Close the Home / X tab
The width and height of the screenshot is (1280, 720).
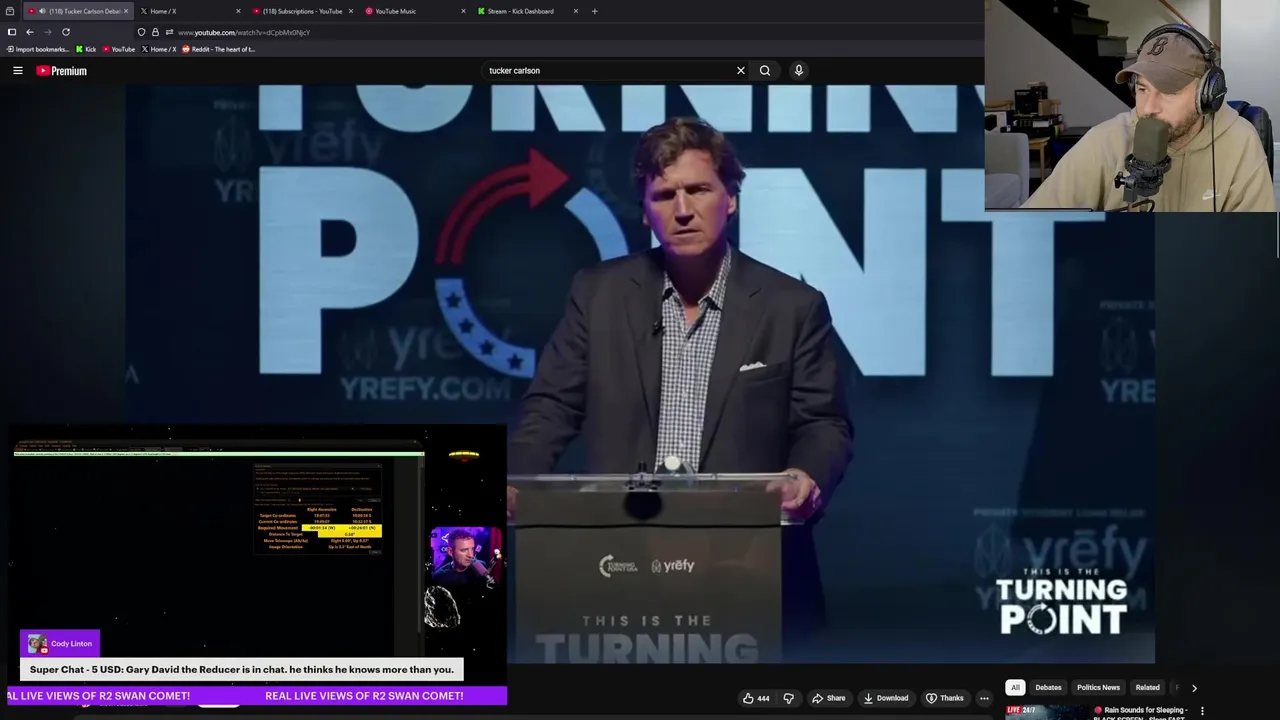point(238,11)
